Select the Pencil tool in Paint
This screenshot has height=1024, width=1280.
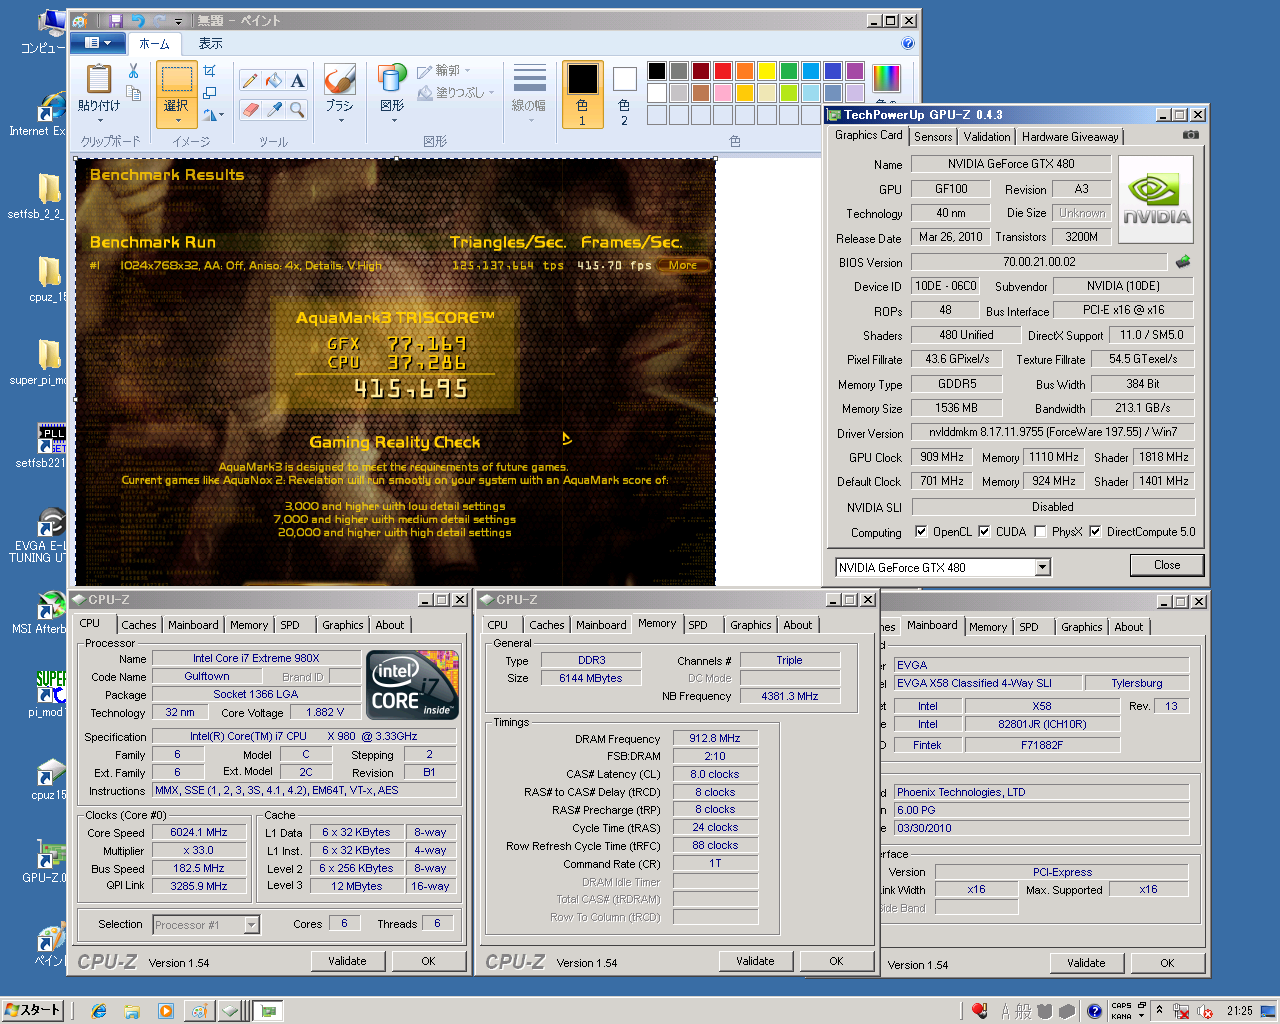pos(250,81)
